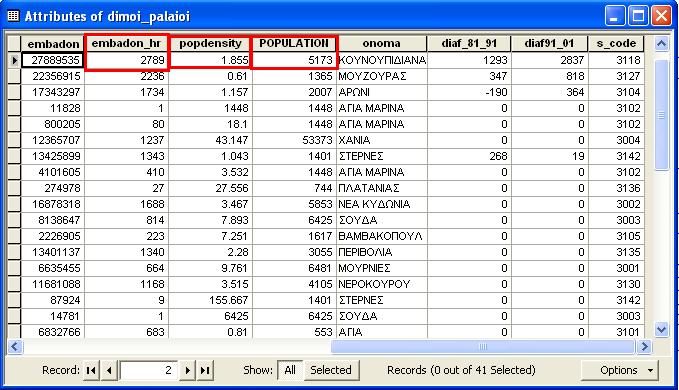The image size is (679, 390).
Task: Click popdensity value 27.556
Action: coord(210,188)
